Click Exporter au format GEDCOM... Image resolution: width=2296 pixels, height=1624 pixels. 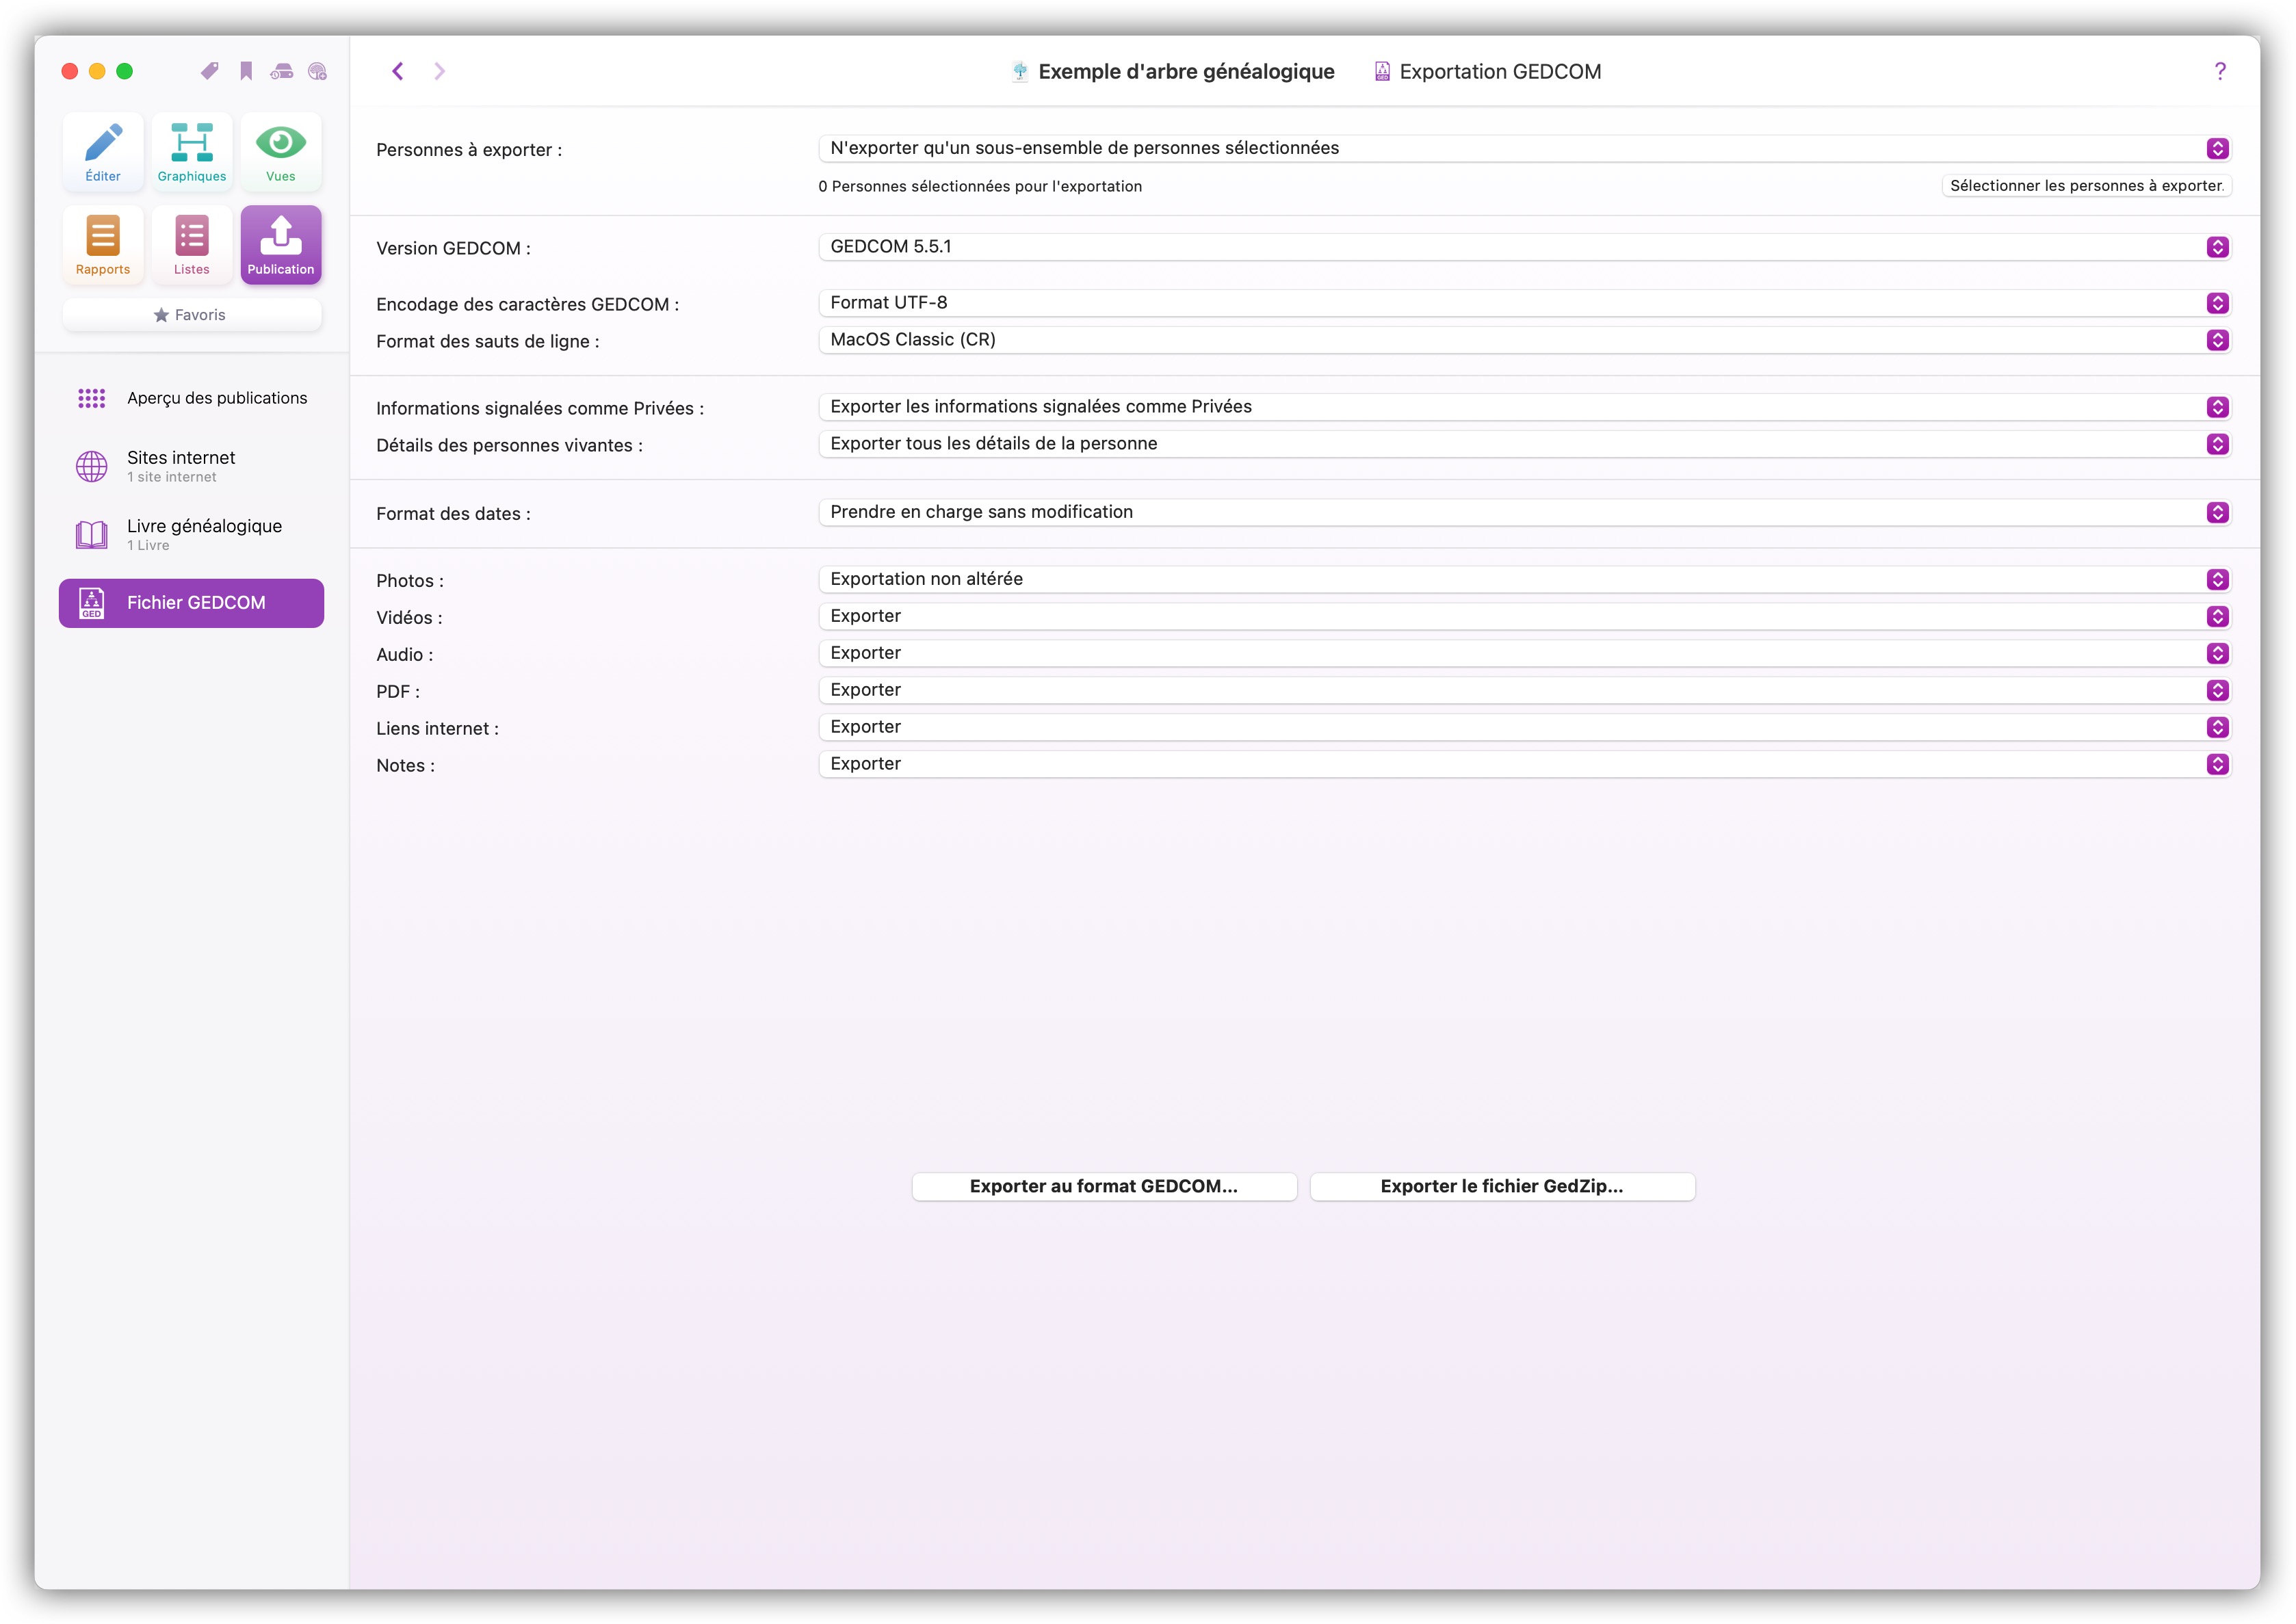coord(1104,1186)
